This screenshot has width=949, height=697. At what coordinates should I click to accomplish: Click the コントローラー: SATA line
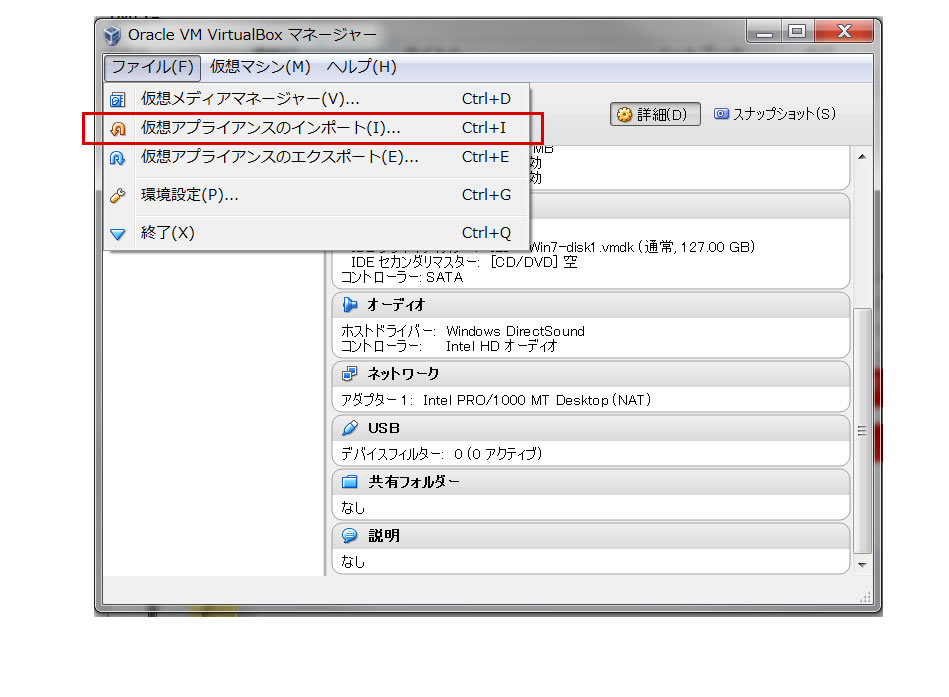402,278
